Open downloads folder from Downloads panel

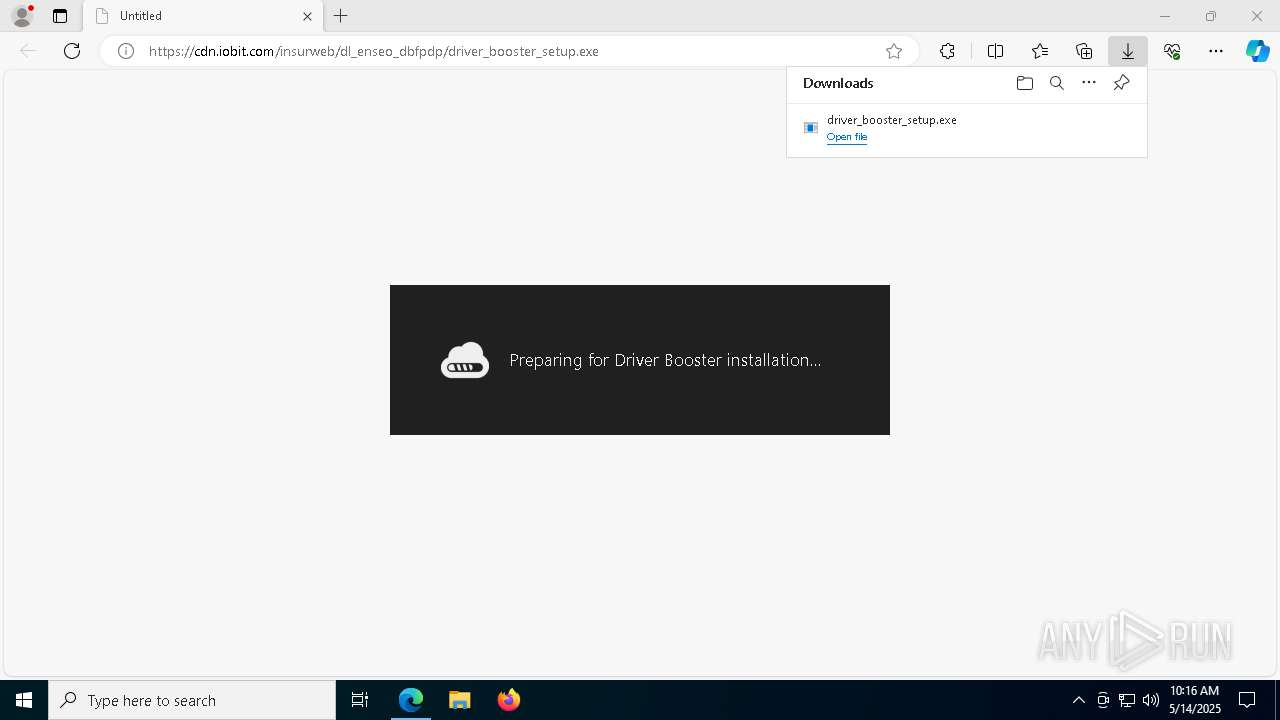point(1025,83)
